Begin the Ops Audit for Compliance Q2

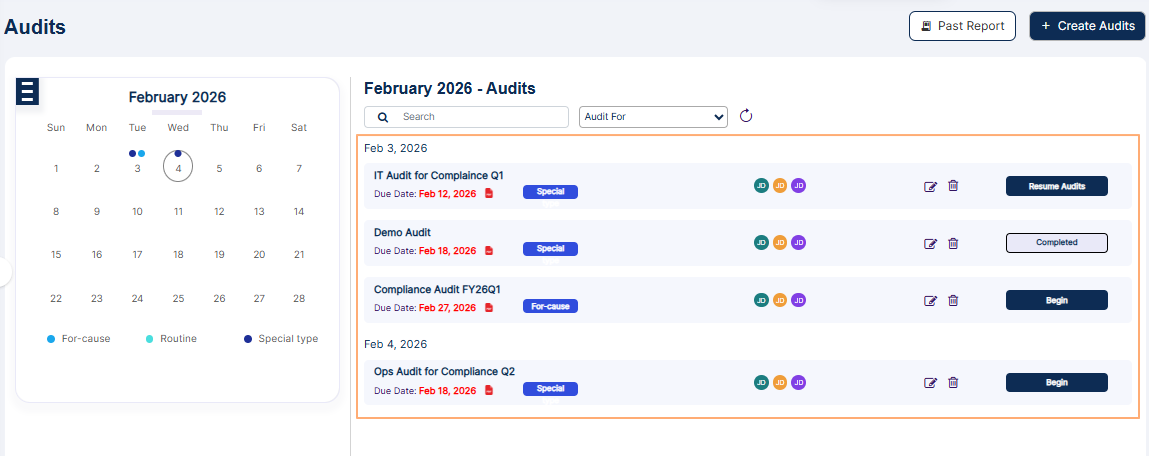[1056, 382]
